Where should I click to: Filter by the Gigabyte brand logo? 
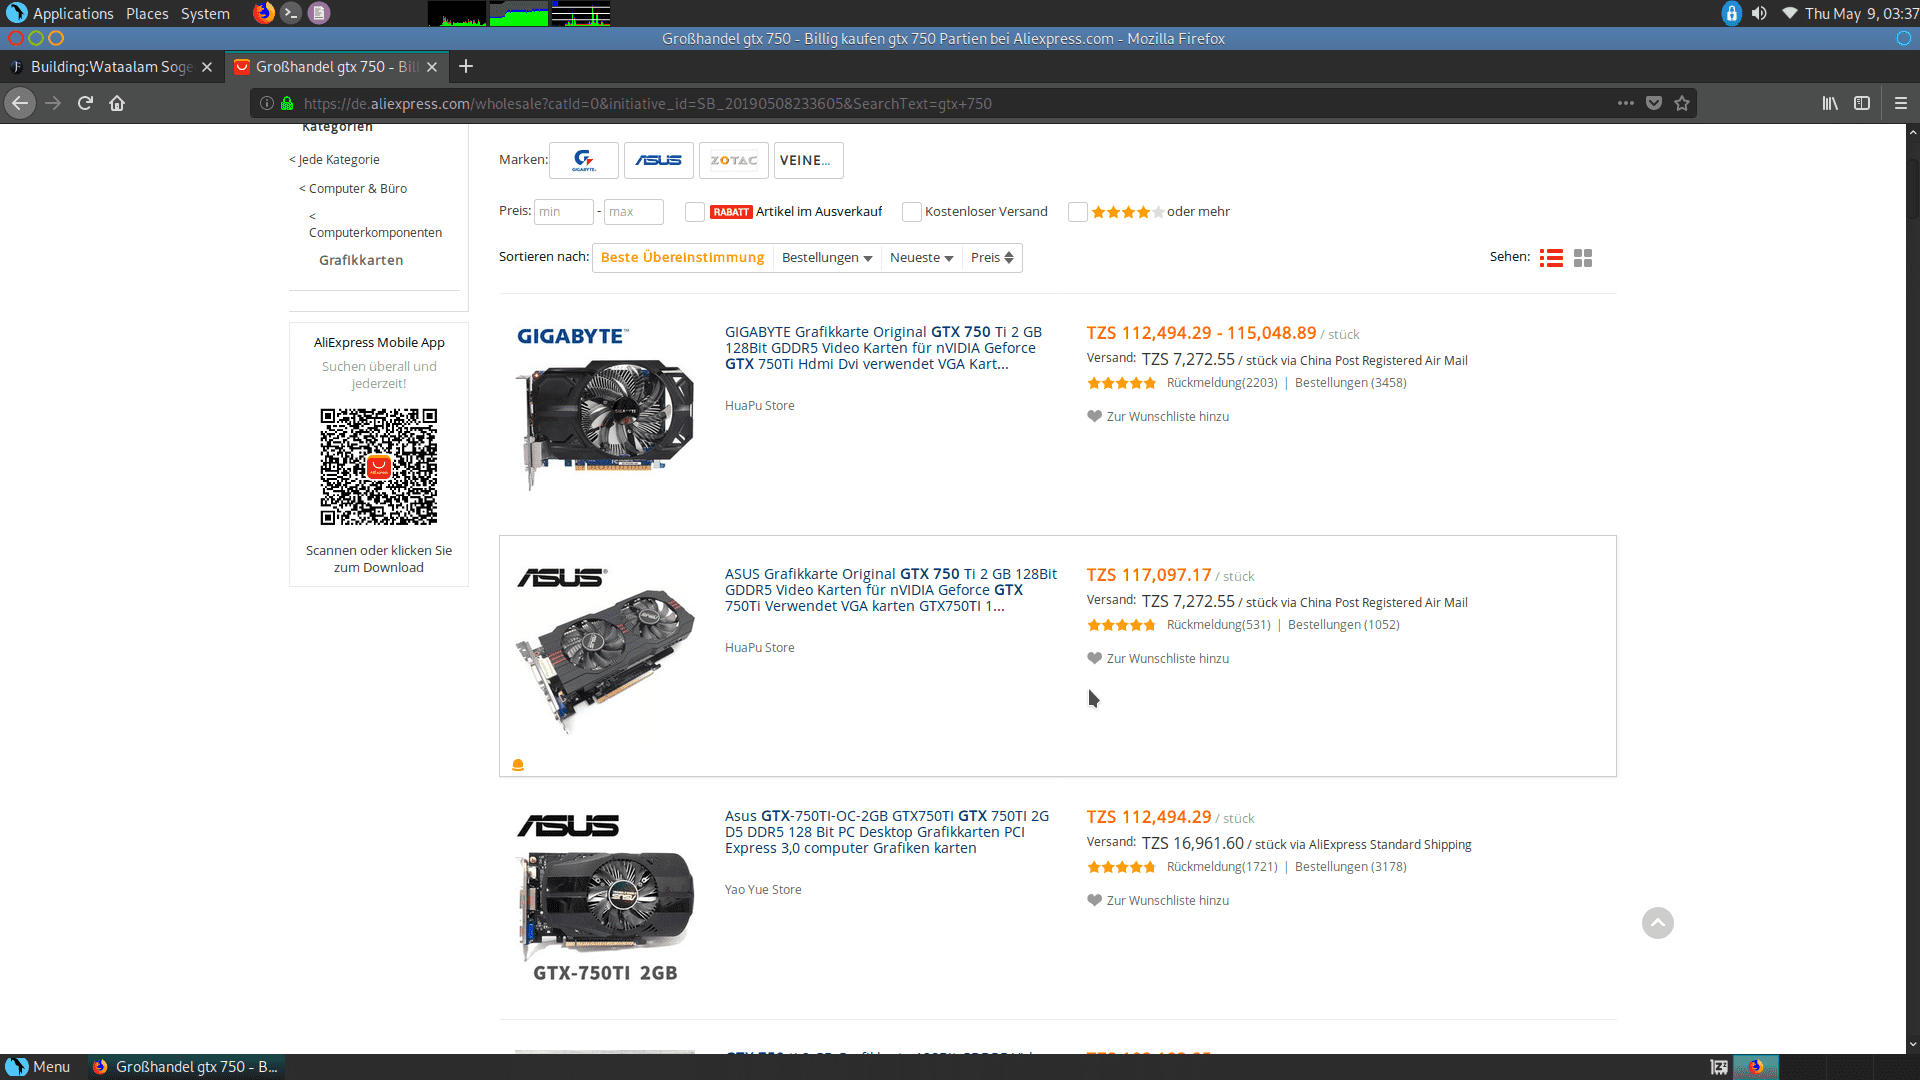click(x=584, y=160)
